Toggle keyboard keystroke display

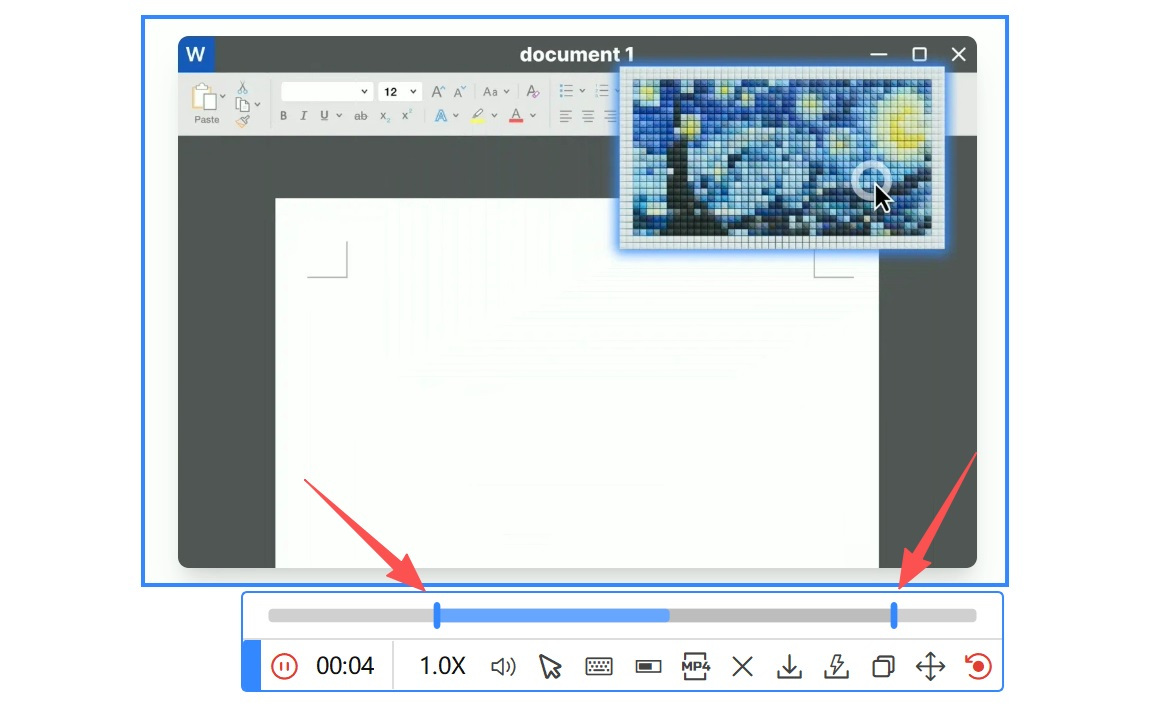[599, 667]
